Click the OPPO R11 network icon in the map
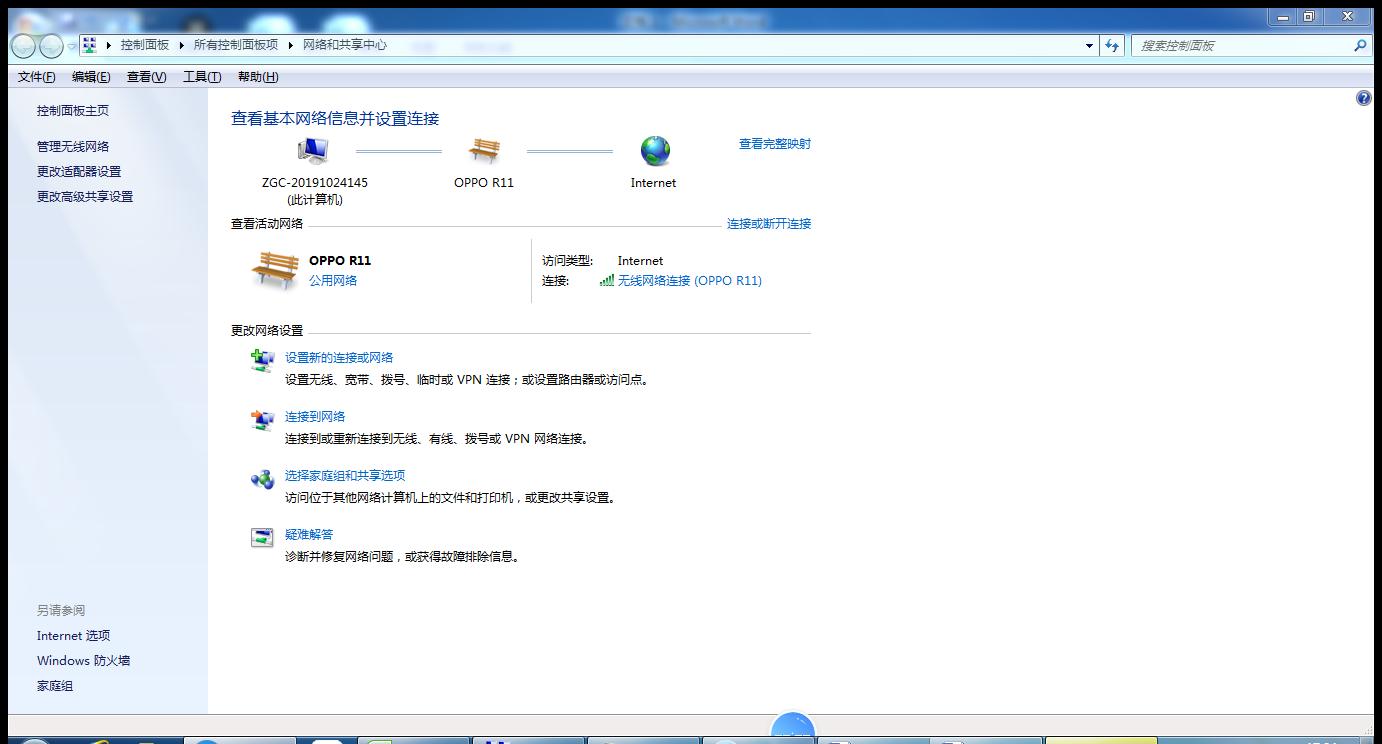 coord(484,150)
